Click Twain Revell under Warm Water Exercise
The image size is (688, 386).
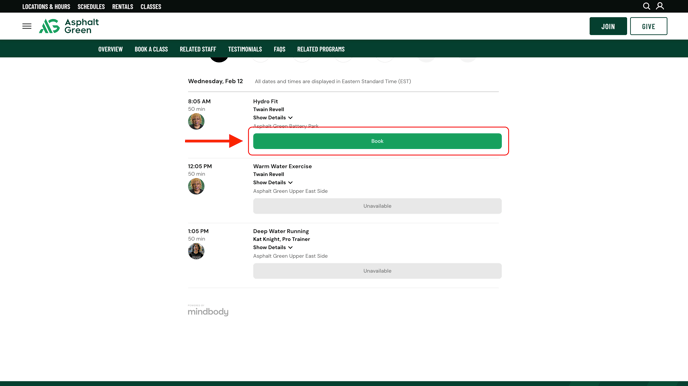point(269,174)
